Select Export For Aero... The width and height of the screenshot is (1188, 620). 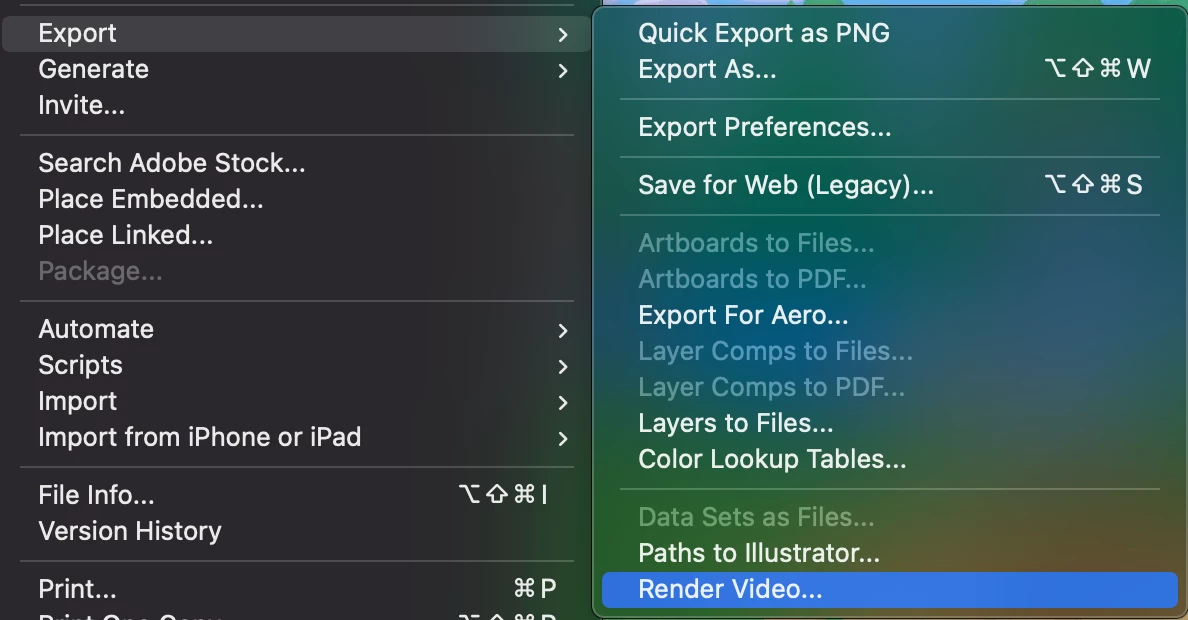(889, 315)
